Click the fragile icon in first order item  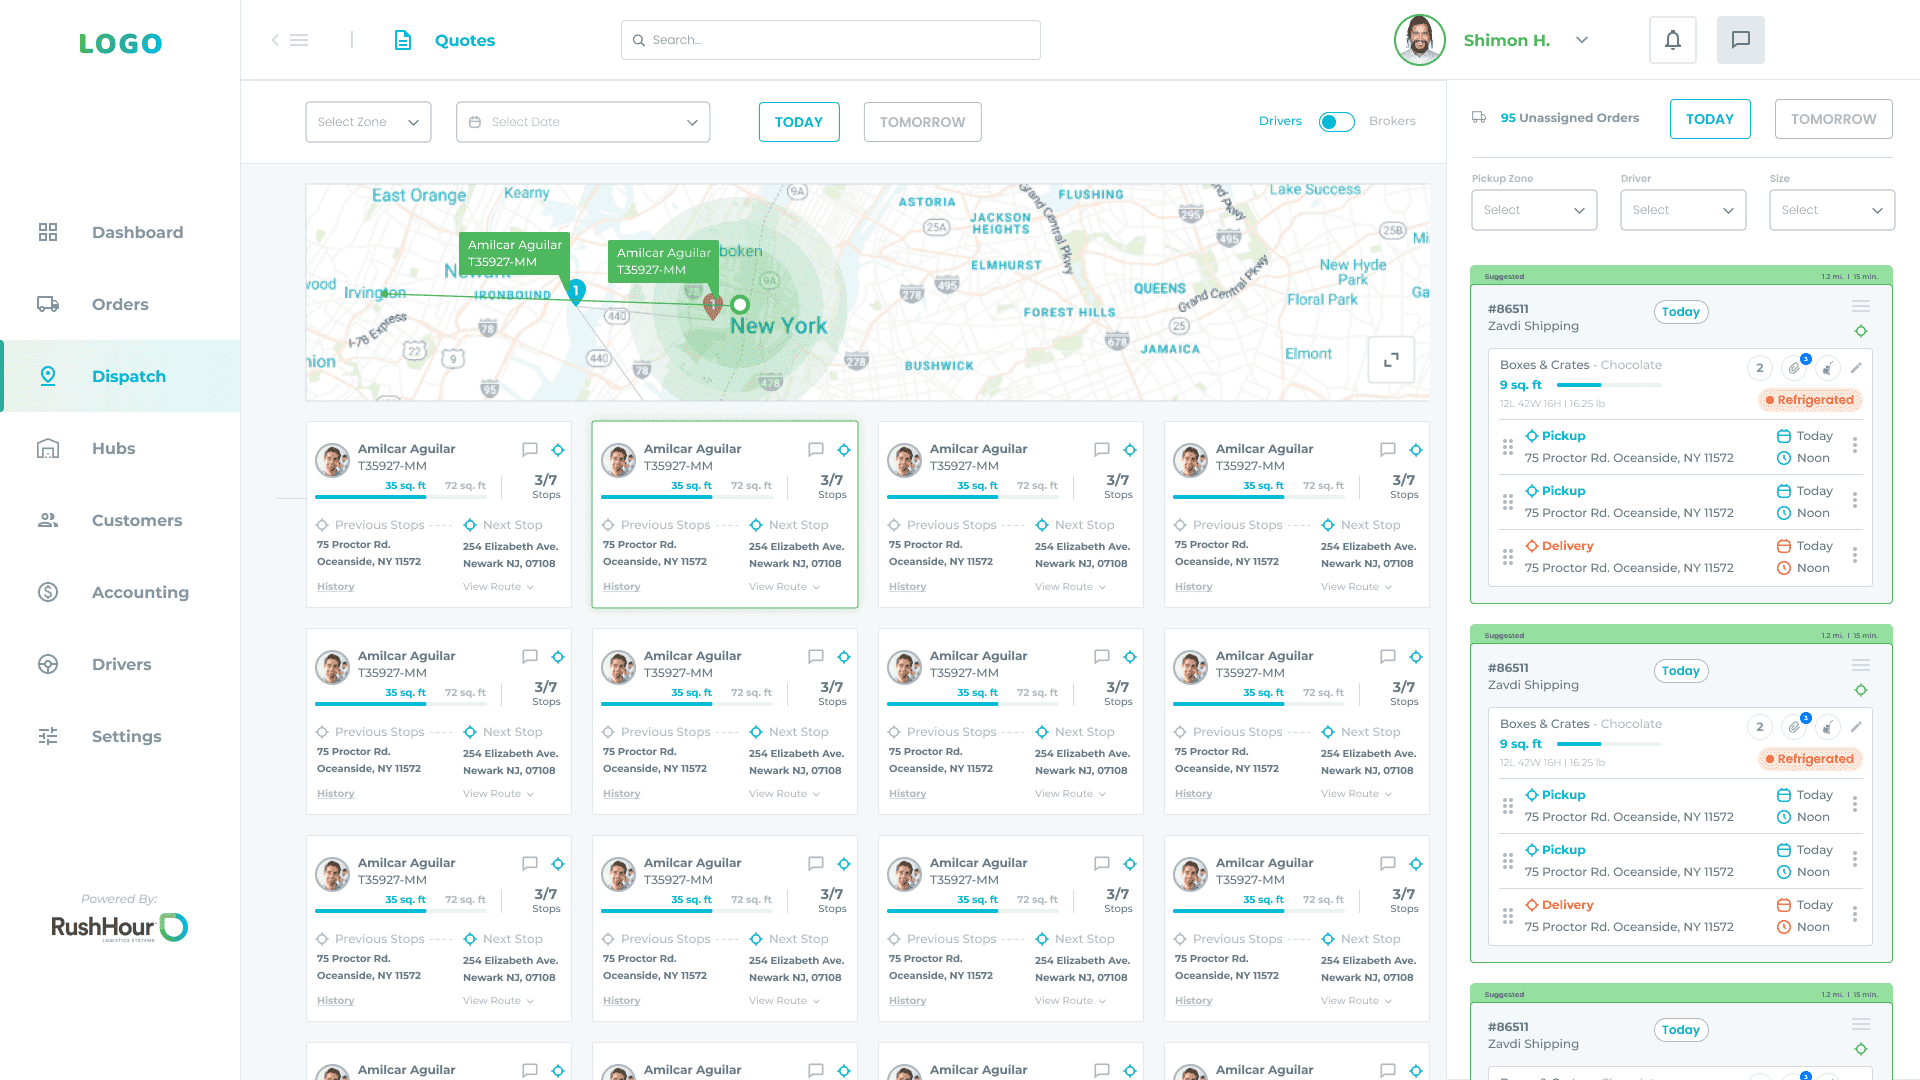coord(1827,368)
